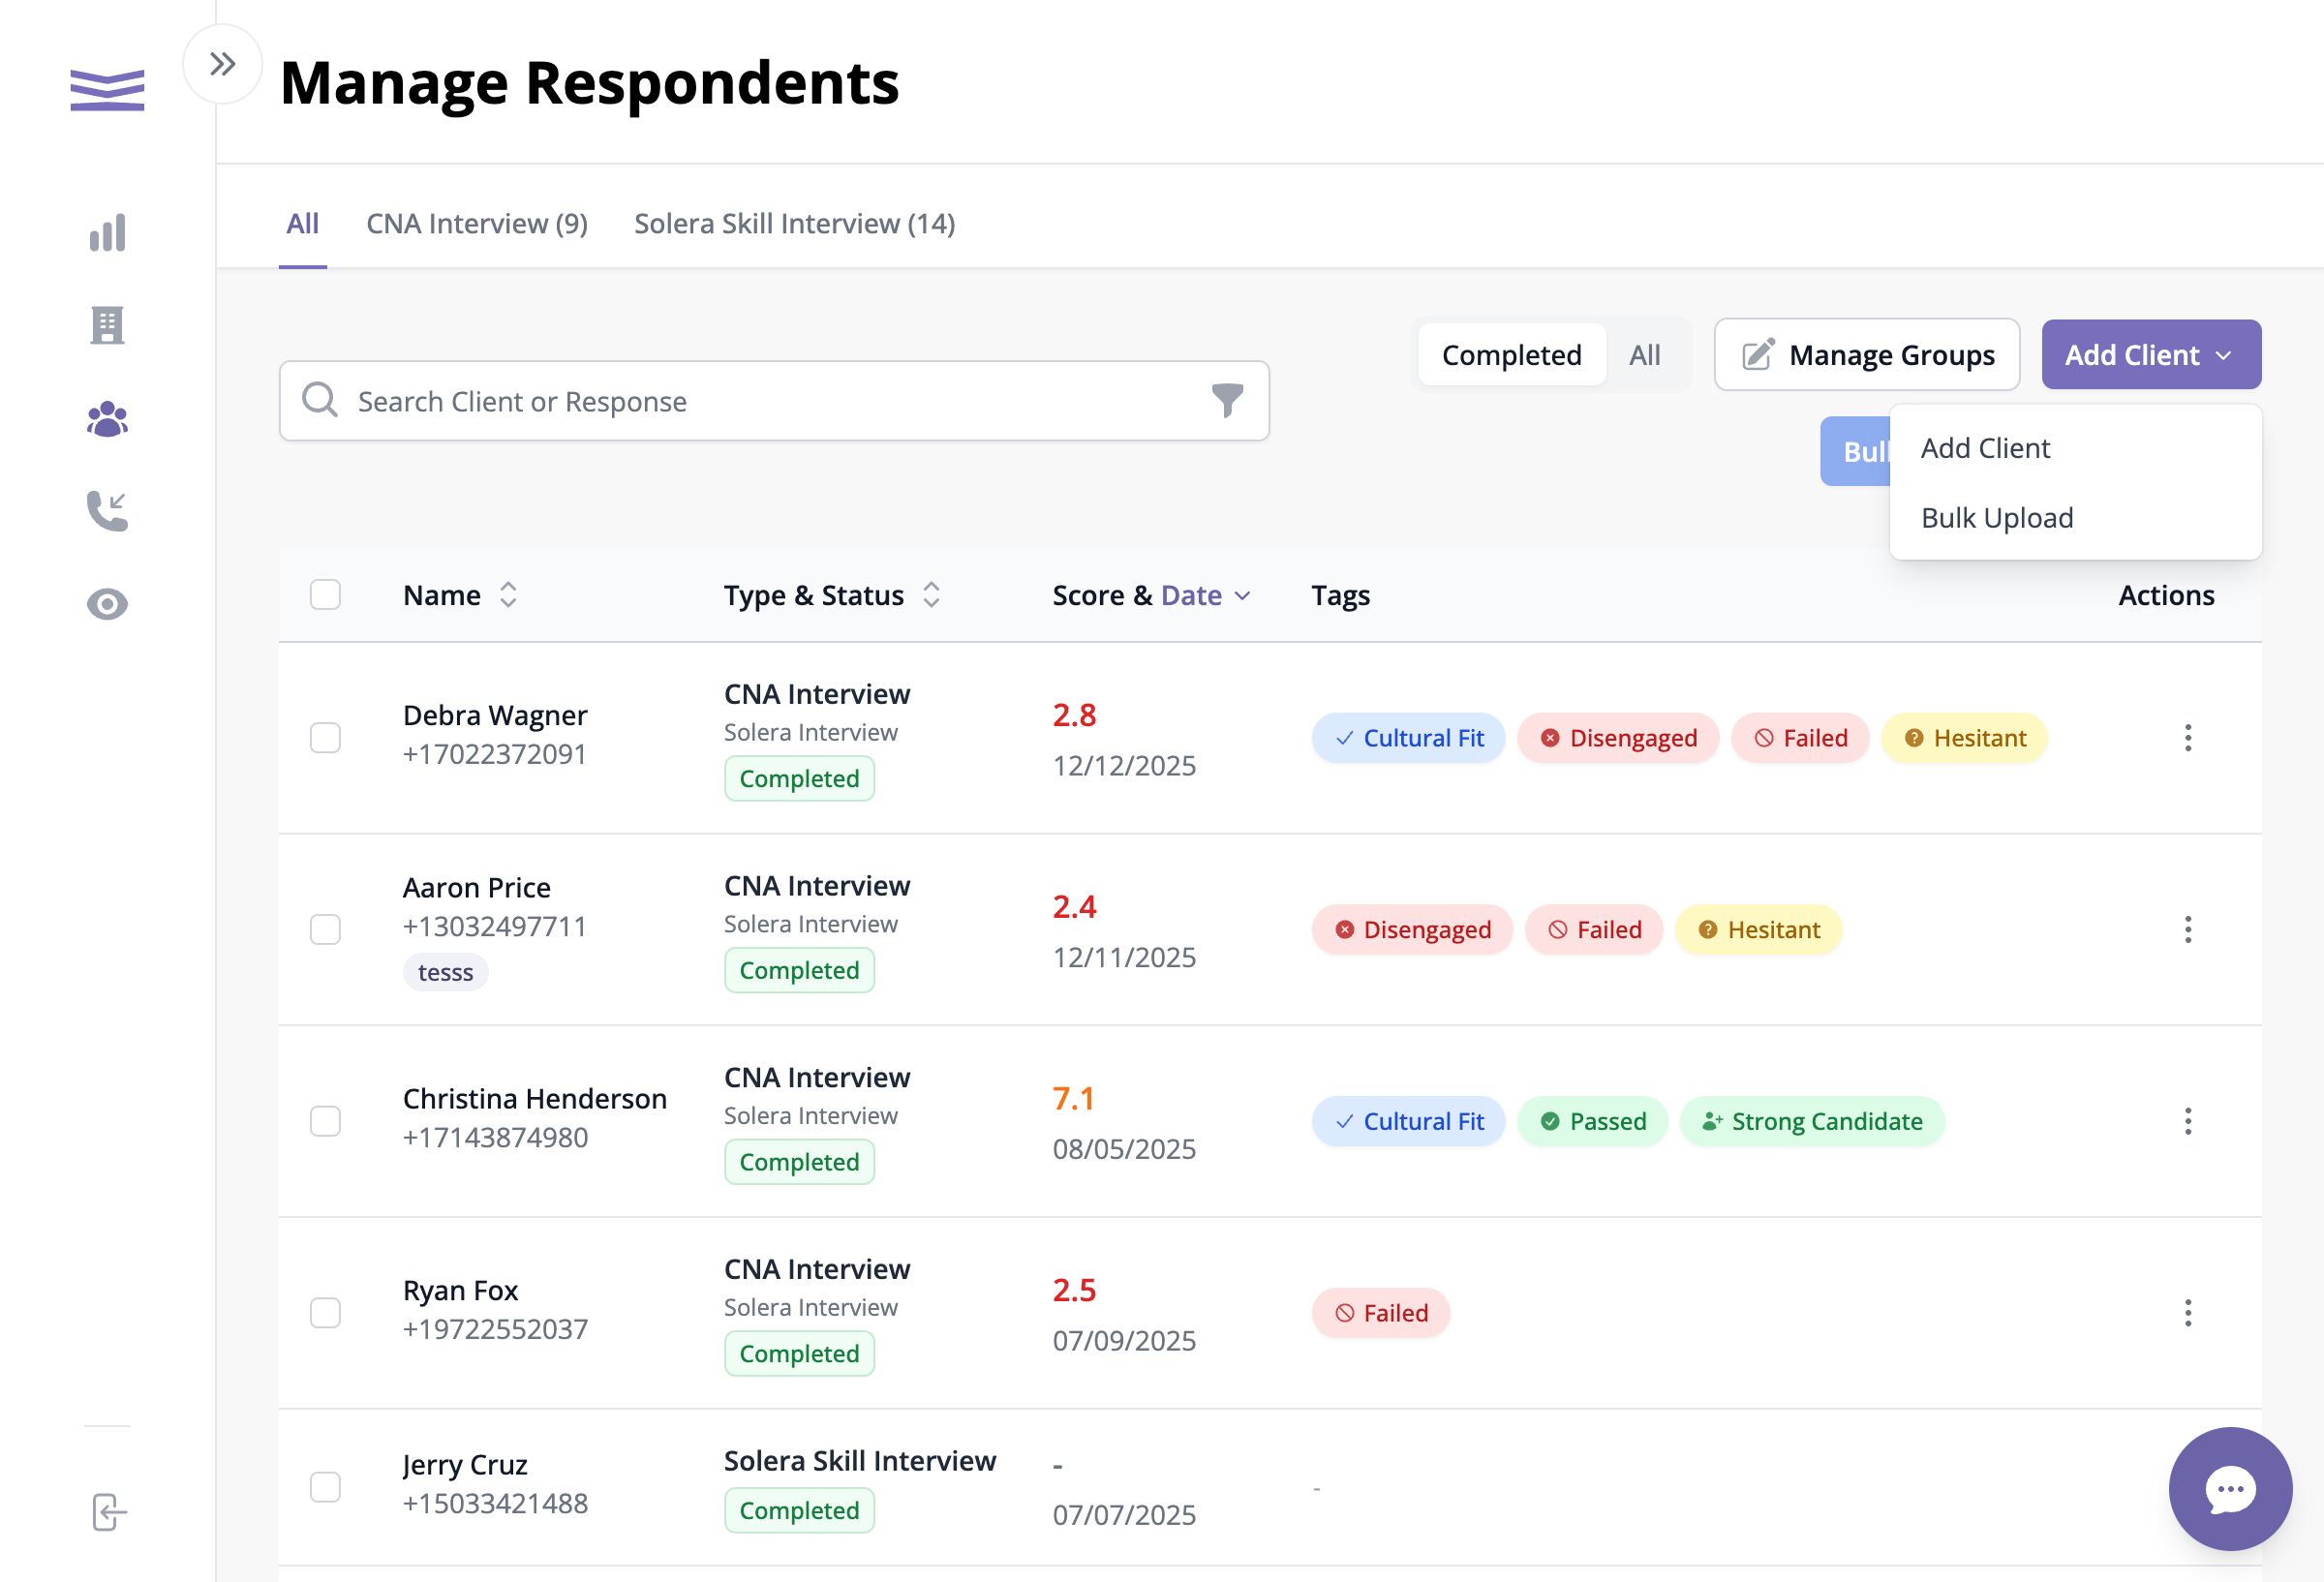Tick the select-all checkbox in table header
Screen dimensions: 2324x1582
click(x=325, y=595)
